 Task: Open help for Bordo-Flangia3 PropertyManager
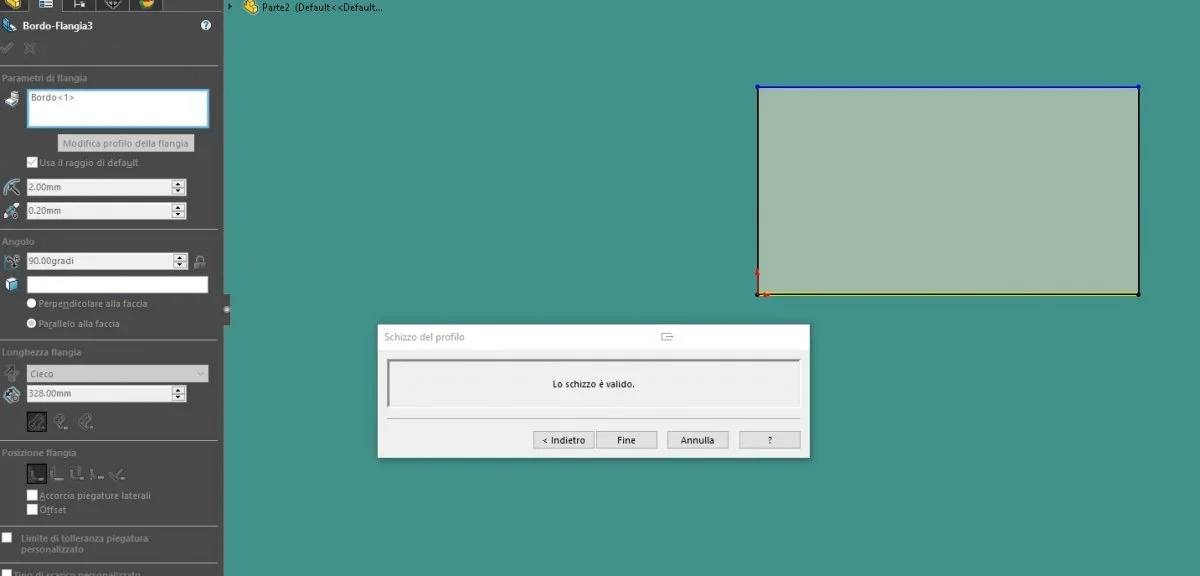[206, 26]
